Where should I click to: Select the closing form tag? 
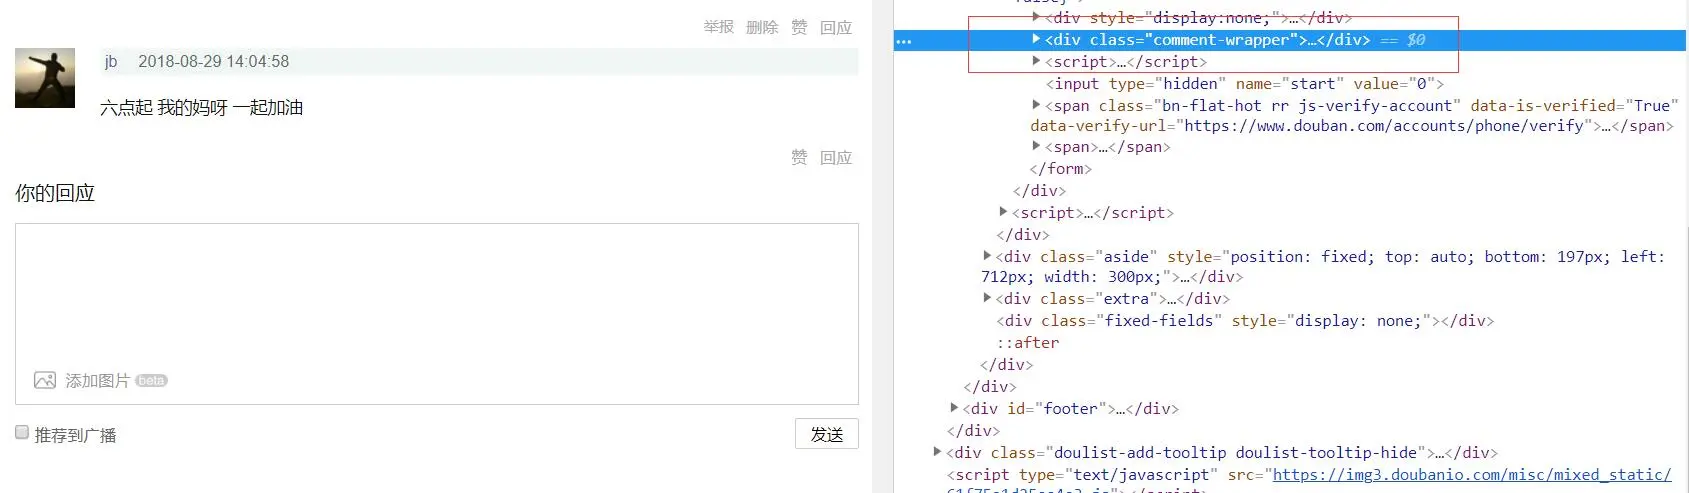[x=1060, y=168]
